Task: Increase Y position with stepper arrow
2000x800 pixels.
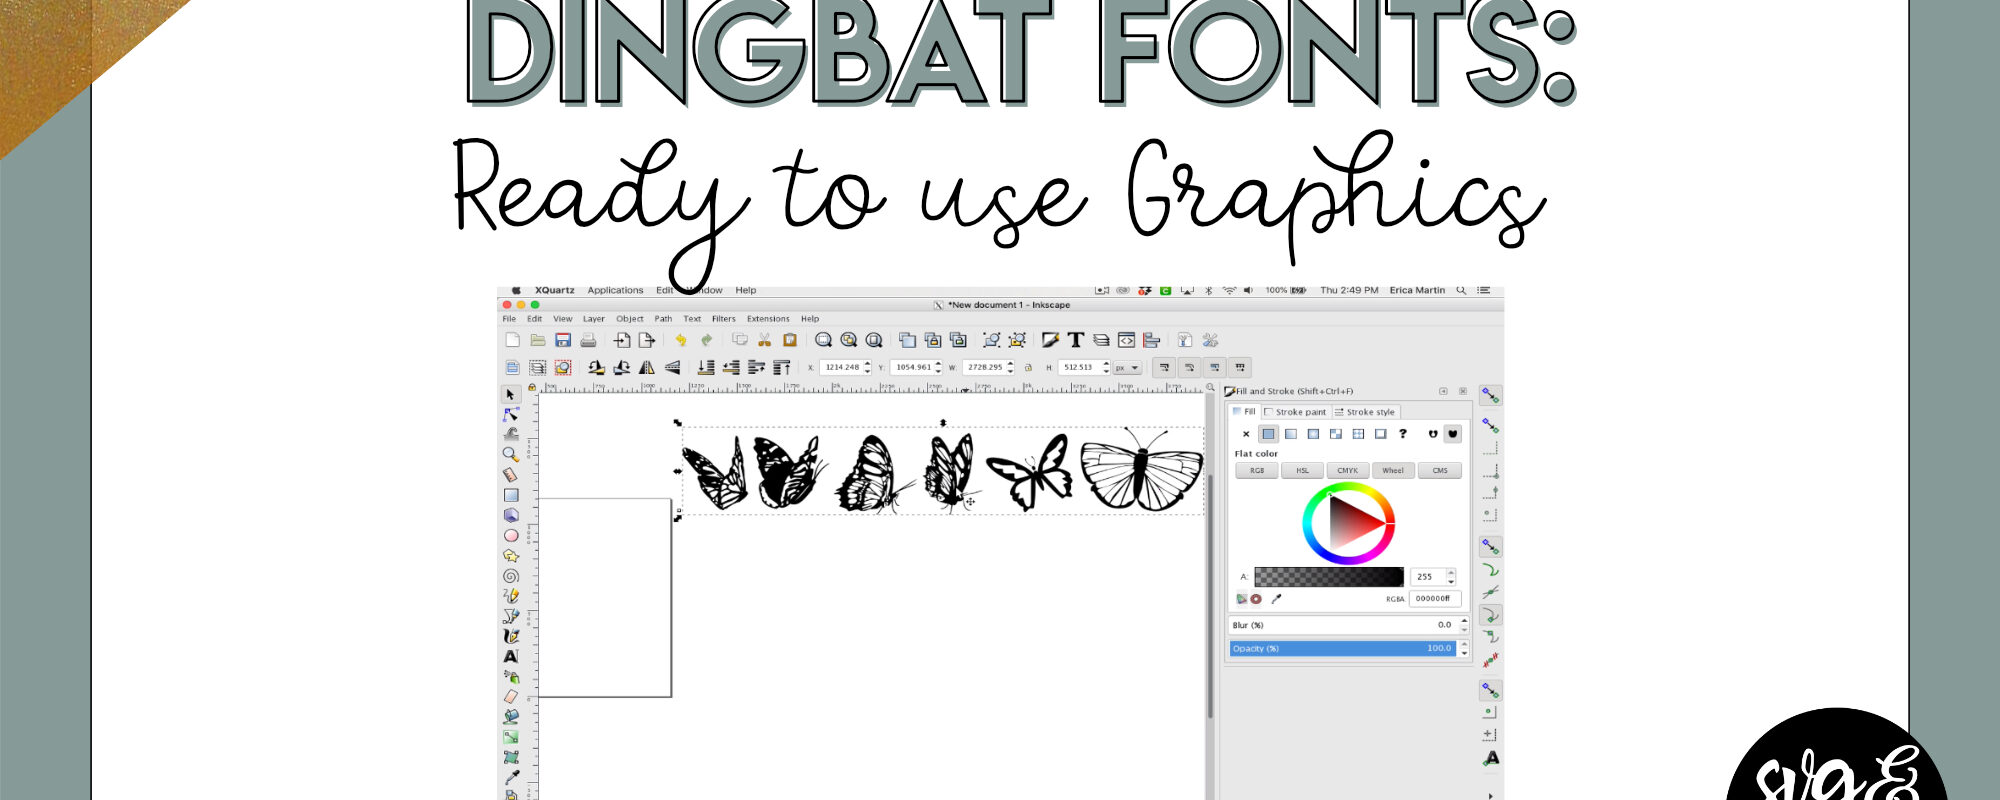Action: click(x=939, y=363)
